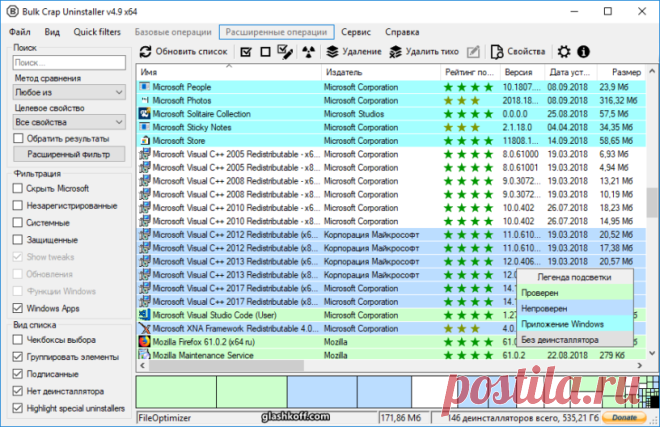Click the vertical scrollbar down arrow
This screenshot has height=427, width=660.
pos(652,353)
